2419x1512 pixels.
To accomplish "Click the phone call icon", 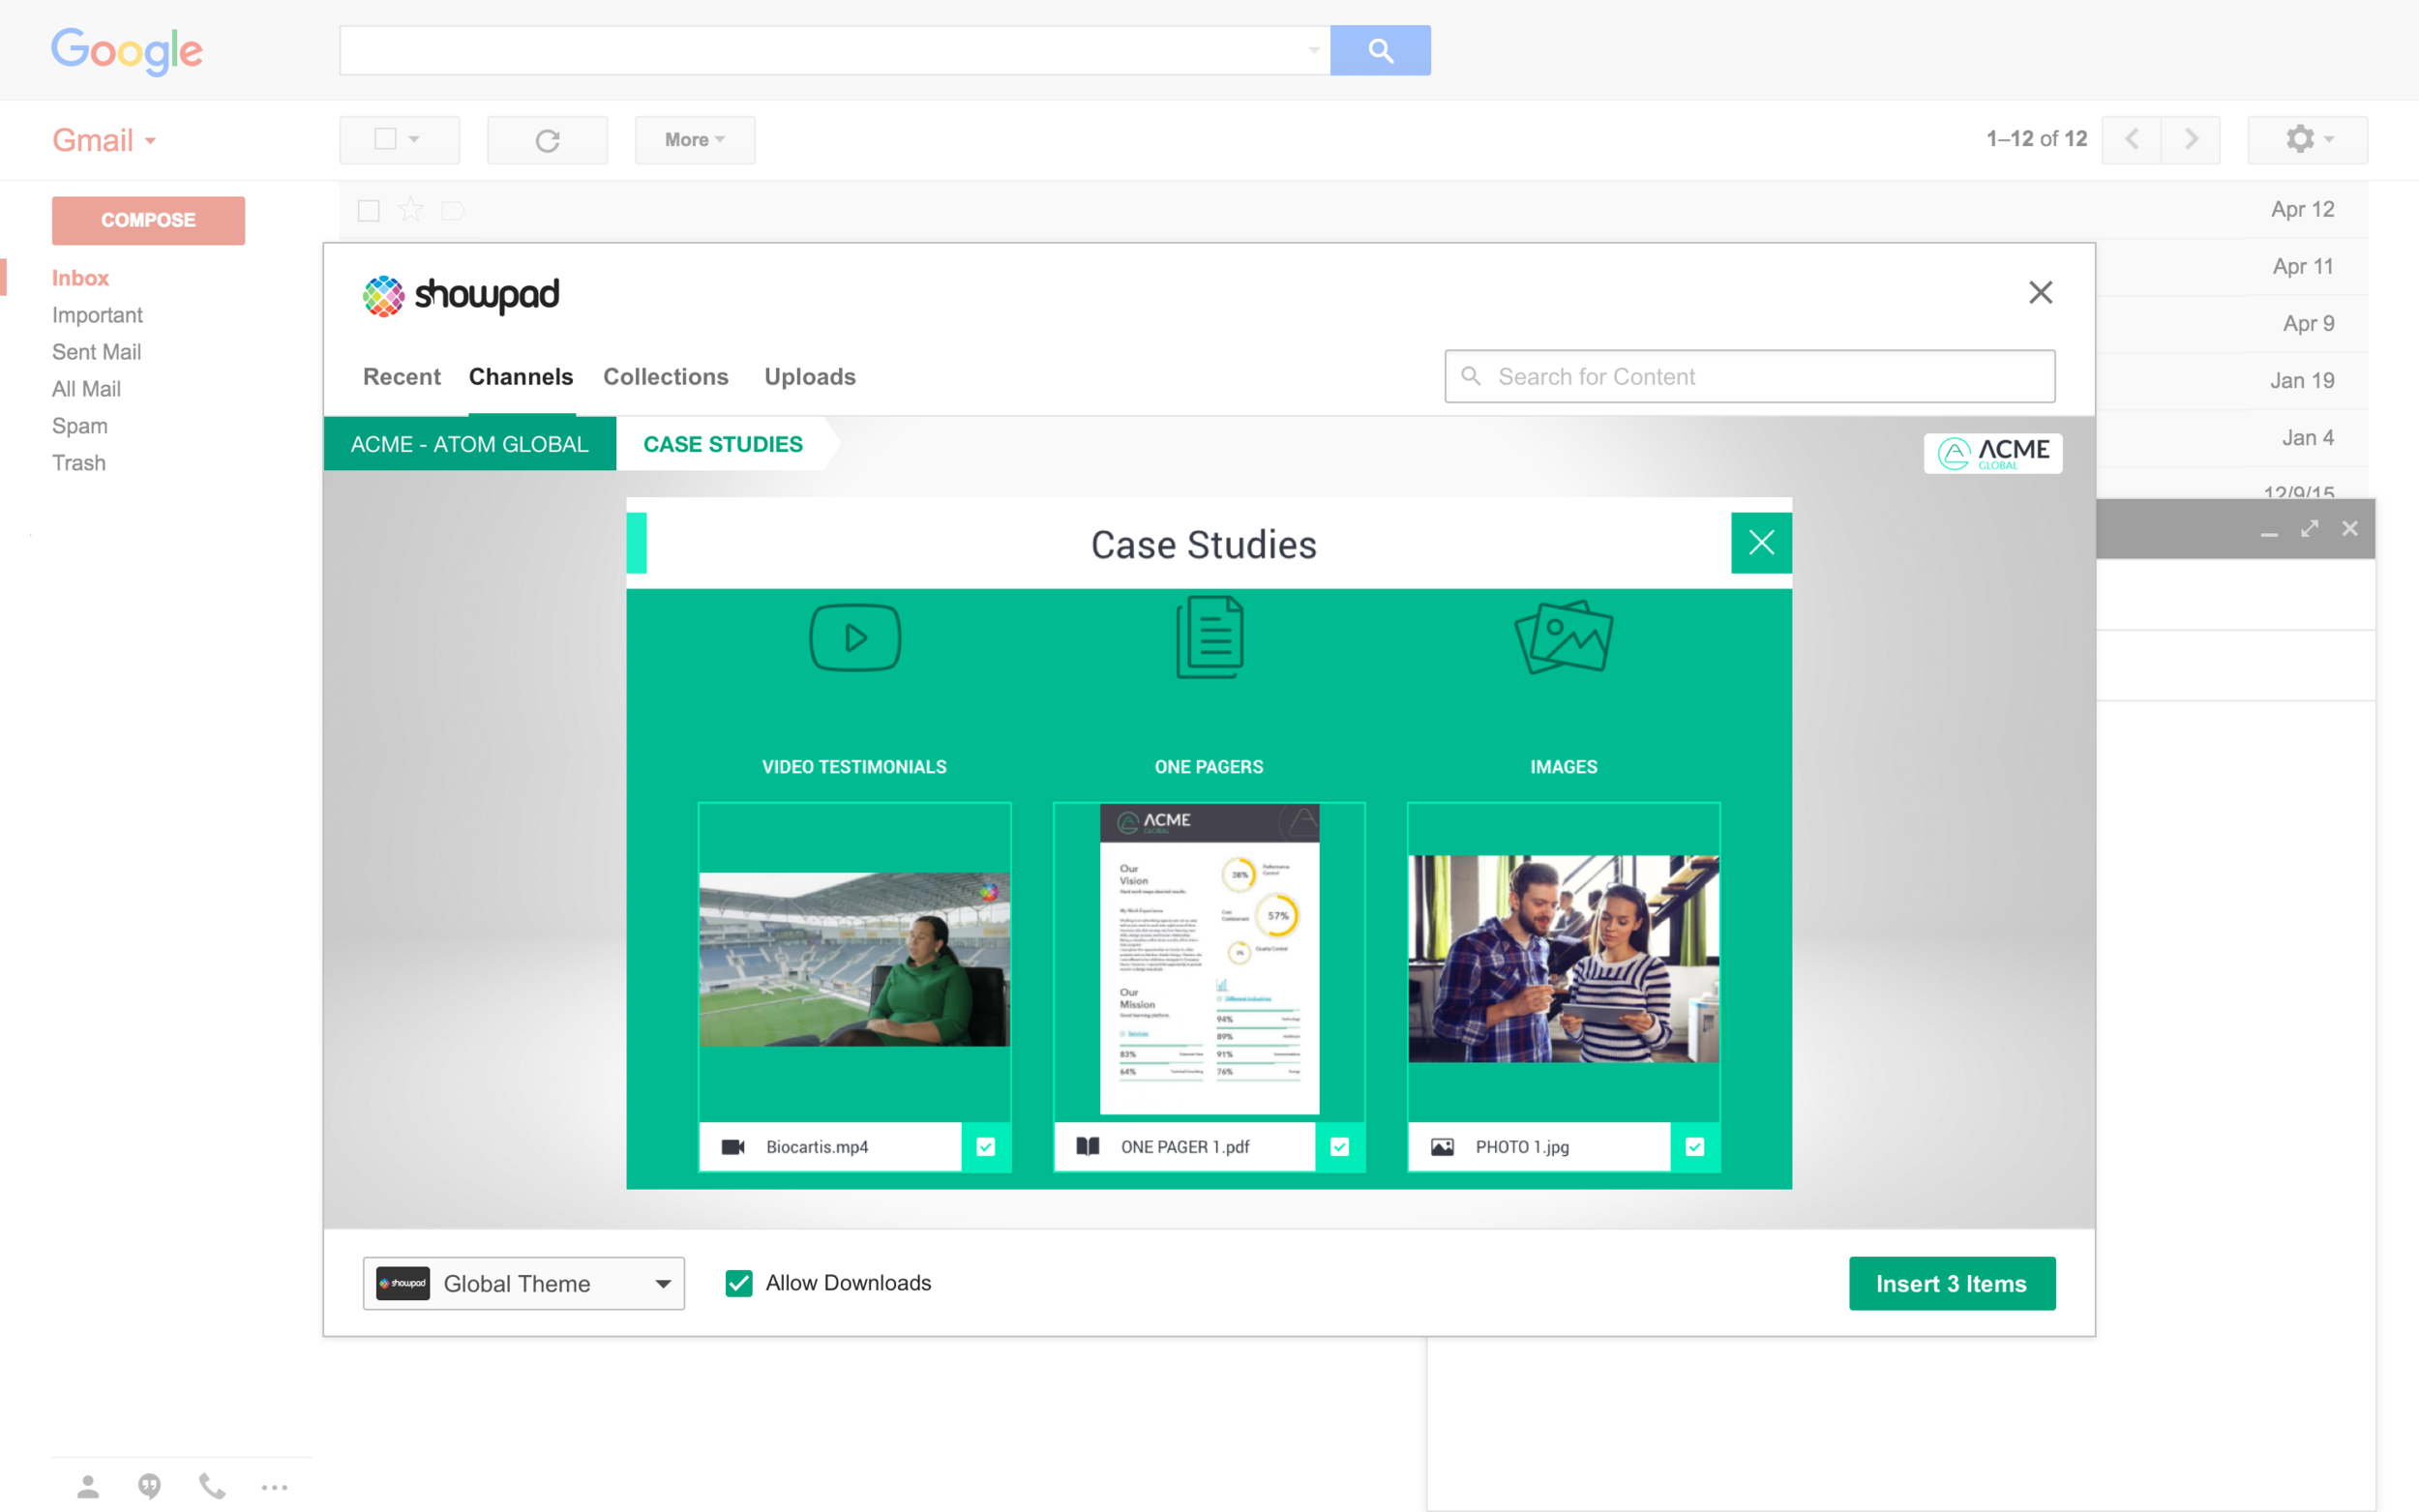I will coord(211,1486).
